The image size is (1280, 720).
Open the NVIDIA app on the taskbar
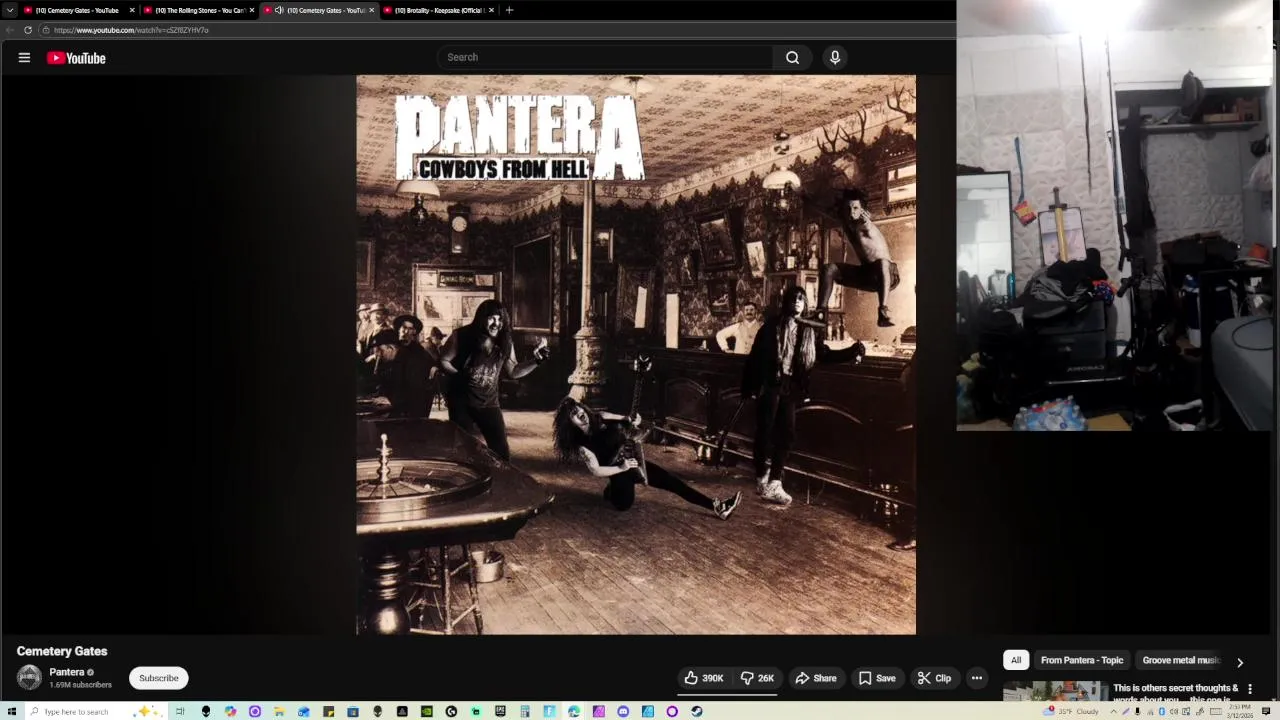[x=426, y=711]
